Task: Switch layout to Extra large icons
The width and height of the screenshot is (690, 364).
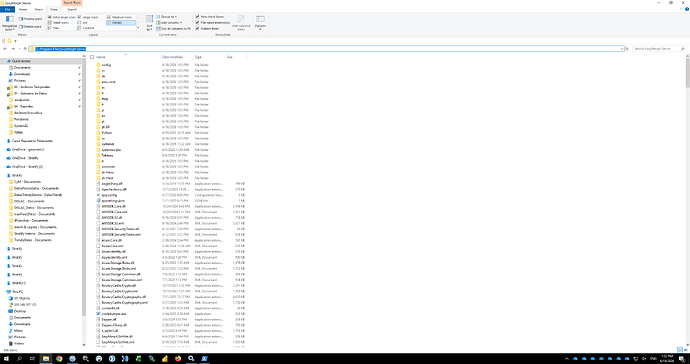Action: pyautogui.click(x=61, y=17)
